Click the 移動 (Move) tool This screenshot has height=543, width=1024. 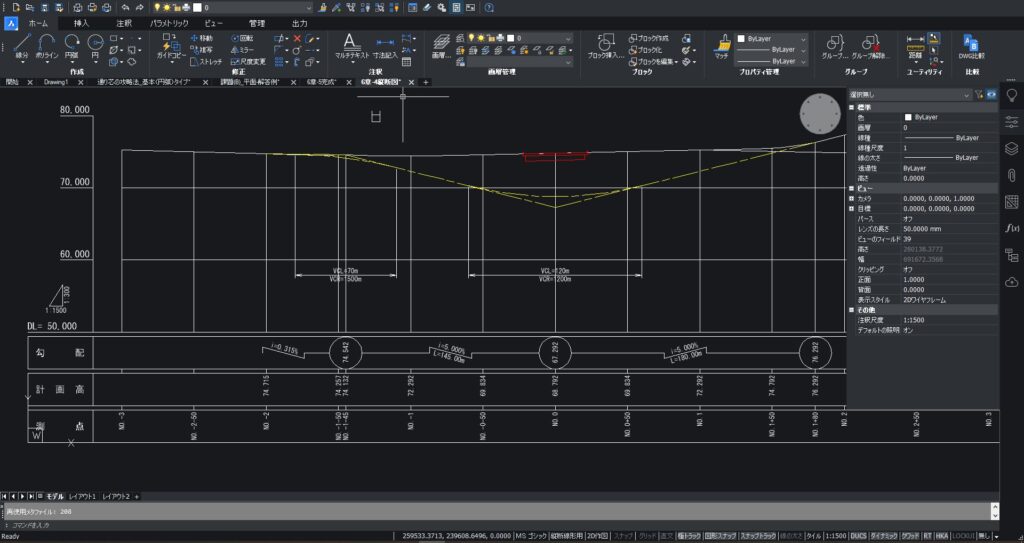point(202,39)
